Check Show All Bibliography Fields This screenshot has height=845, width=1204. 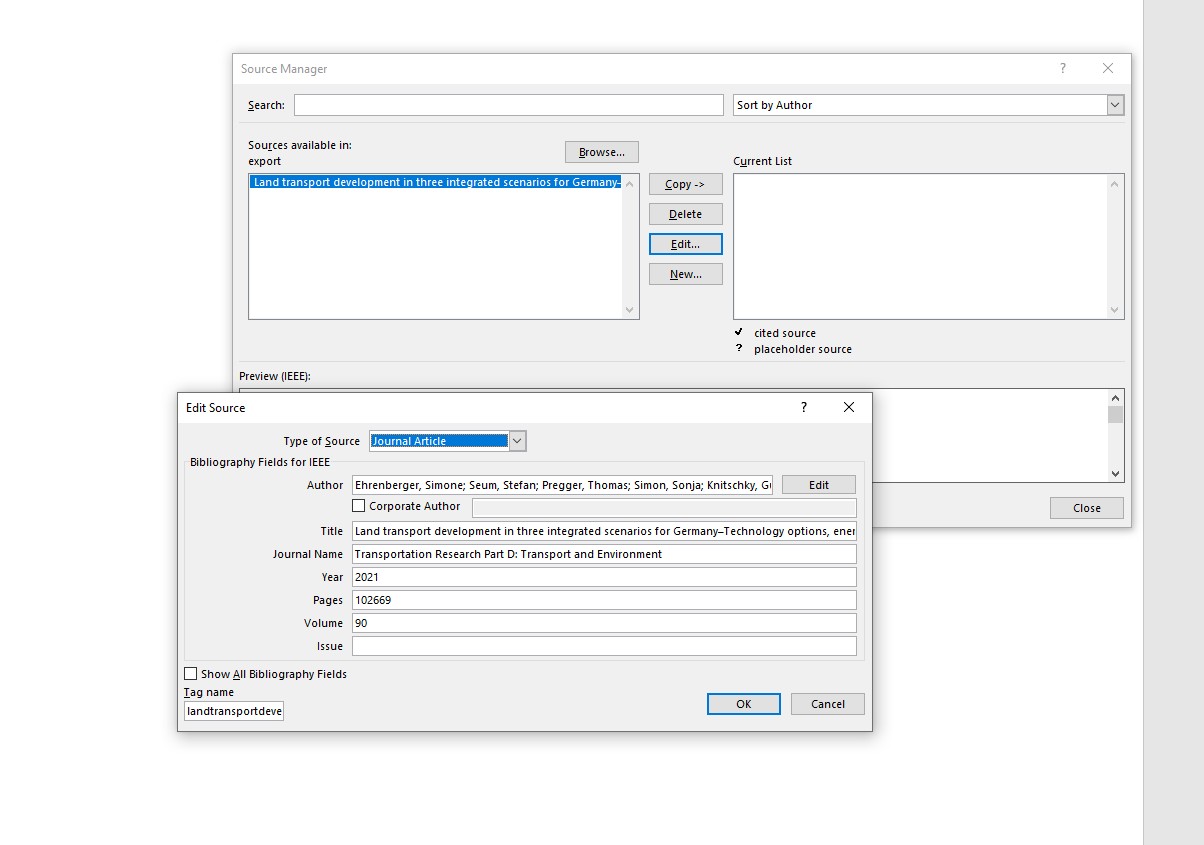coord(191,674)
